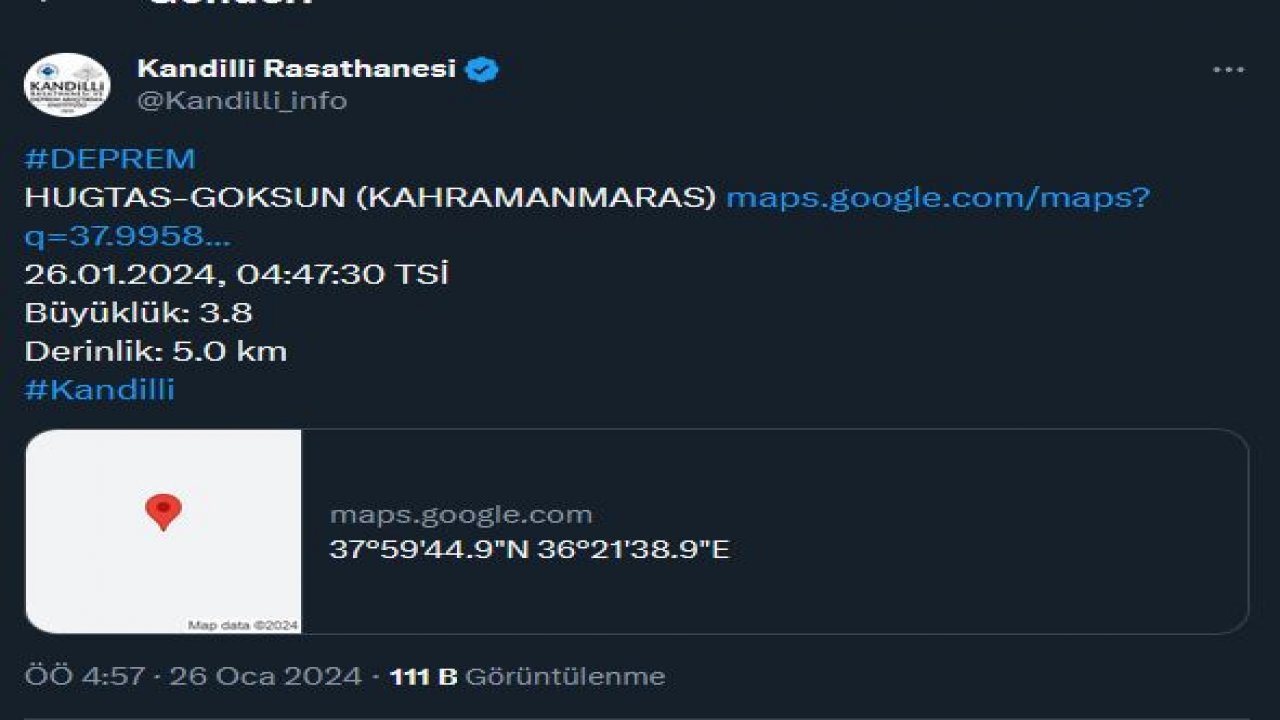
Task: Select the verified checkmark next to account name
Action: (x=486, y=69)
